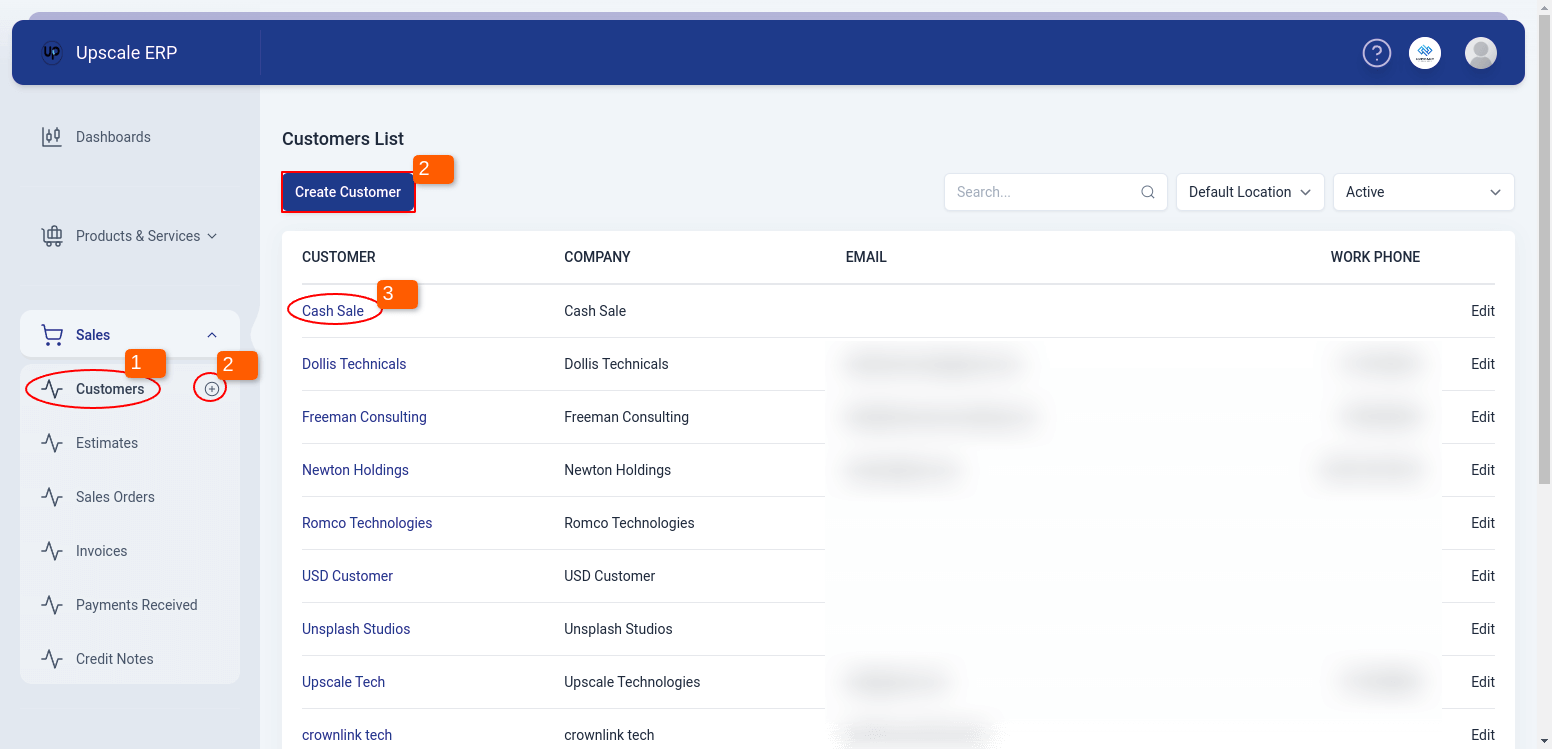Click the Dashboards chart icon
This screenshot has width=1552, height=749.
[51, 137]
